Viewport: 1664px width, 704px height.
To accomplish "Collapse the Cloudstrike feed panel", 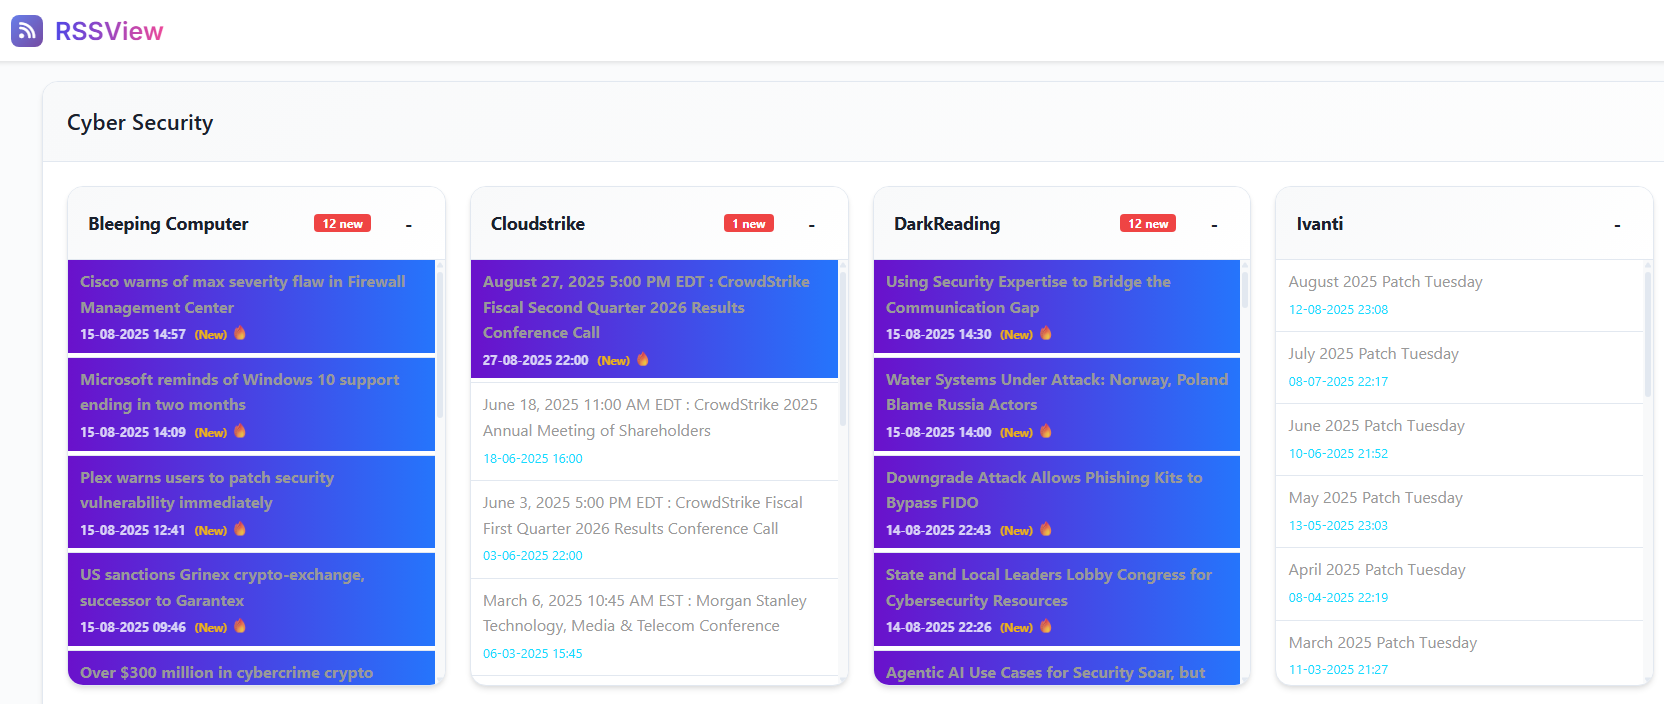I will 811,225.
